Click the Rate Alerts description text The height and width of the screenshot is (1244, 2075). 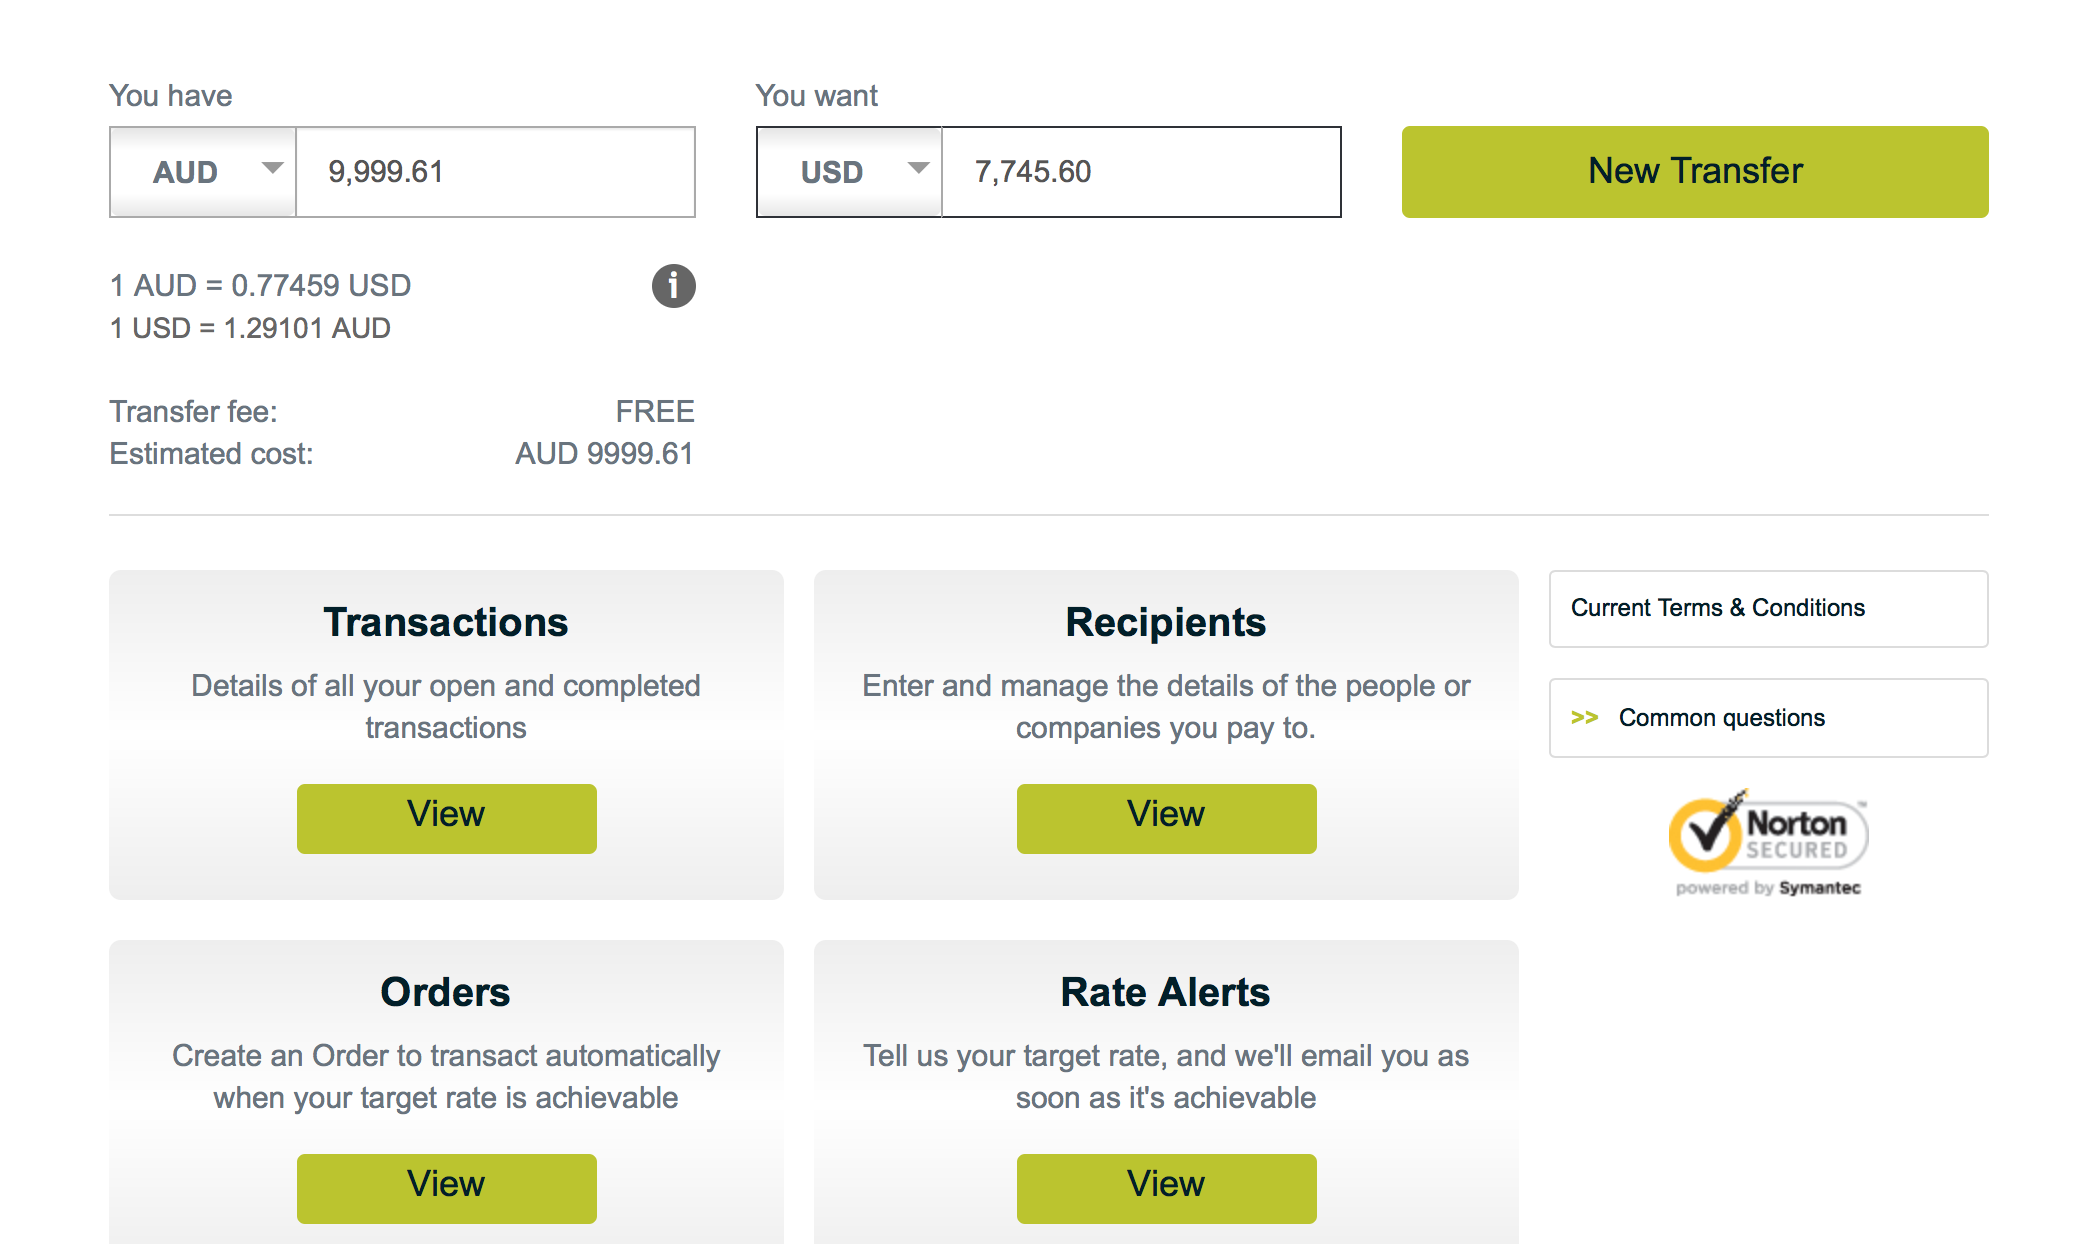pyautogui.click(x=1166, y=1077)
